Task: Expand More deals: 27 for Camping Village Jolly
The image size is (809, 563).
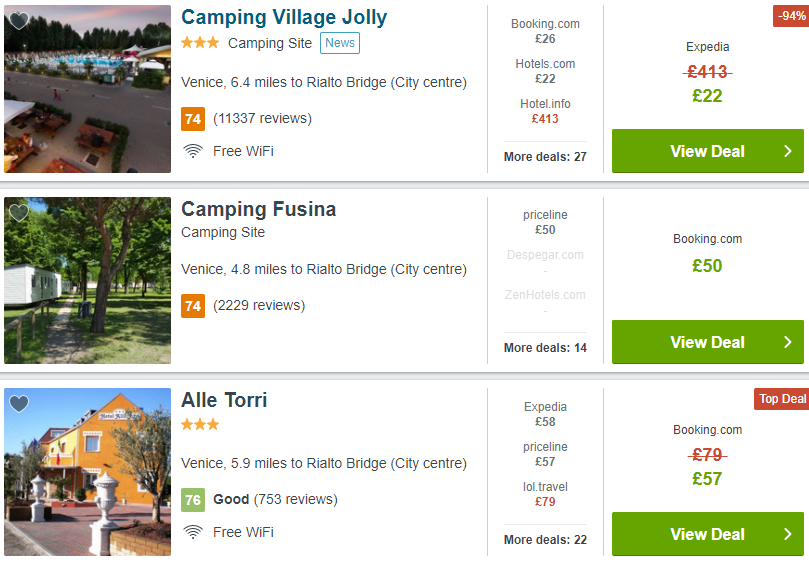Action: (x=545, y=157)
